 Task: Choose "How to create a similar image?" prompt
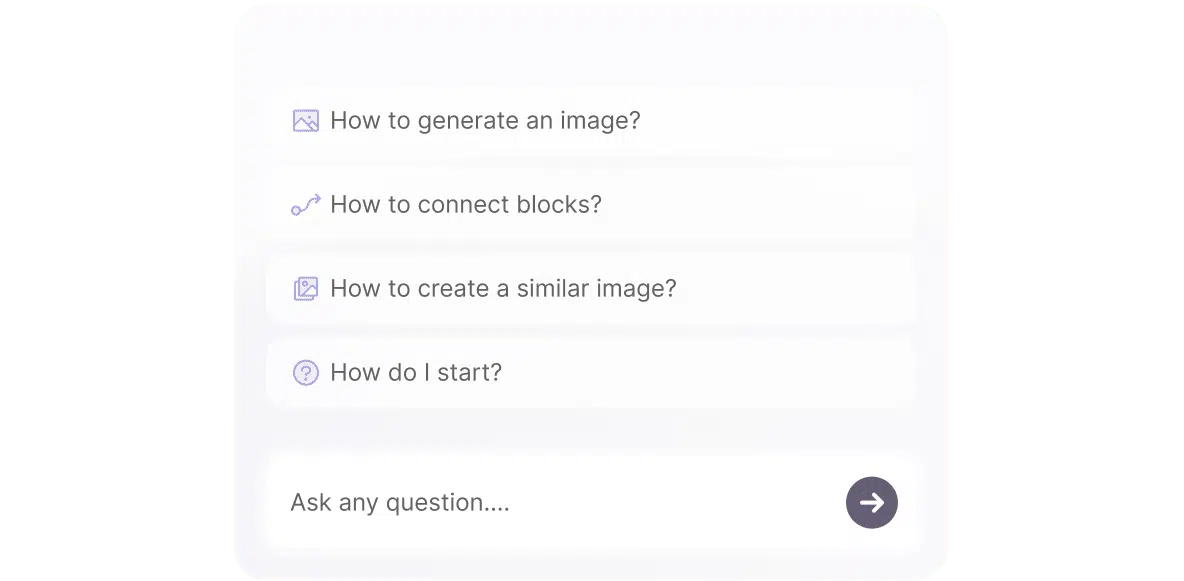coord(590,289)
